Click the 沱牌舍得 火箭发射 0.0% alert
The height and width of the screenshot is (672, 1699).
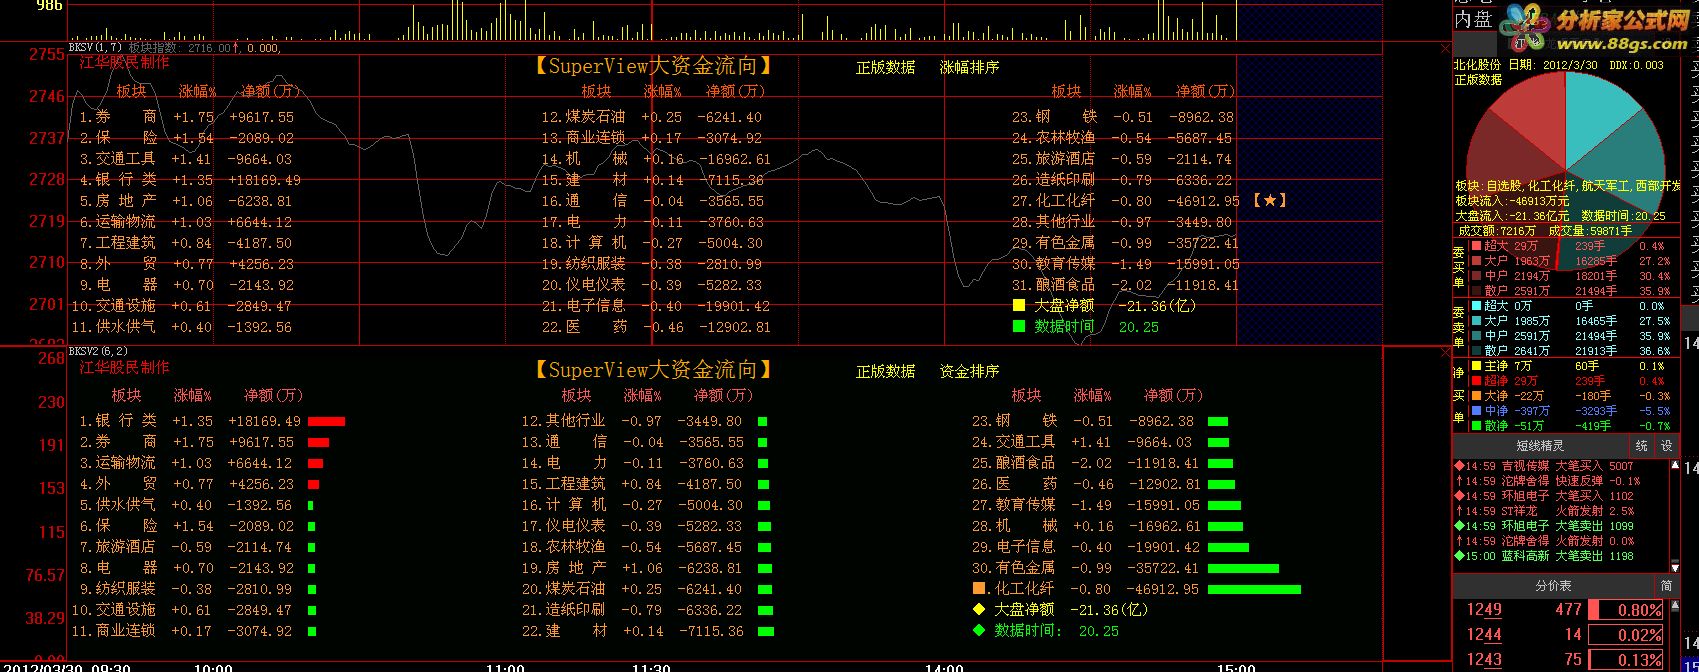pos(1544,541)
